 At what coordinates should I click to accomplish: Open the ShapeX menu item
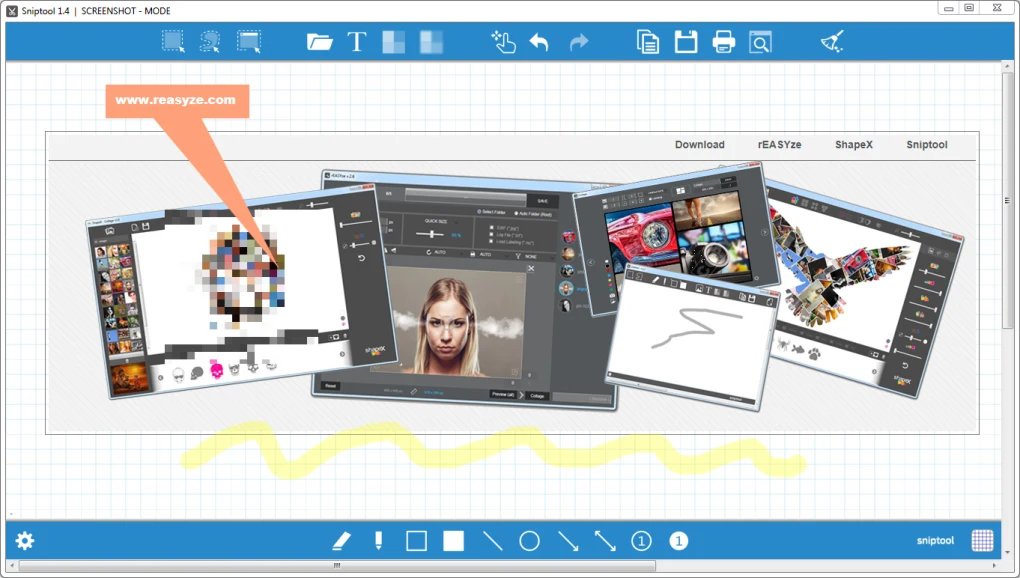pyautogui.click(x=853, y=144)
